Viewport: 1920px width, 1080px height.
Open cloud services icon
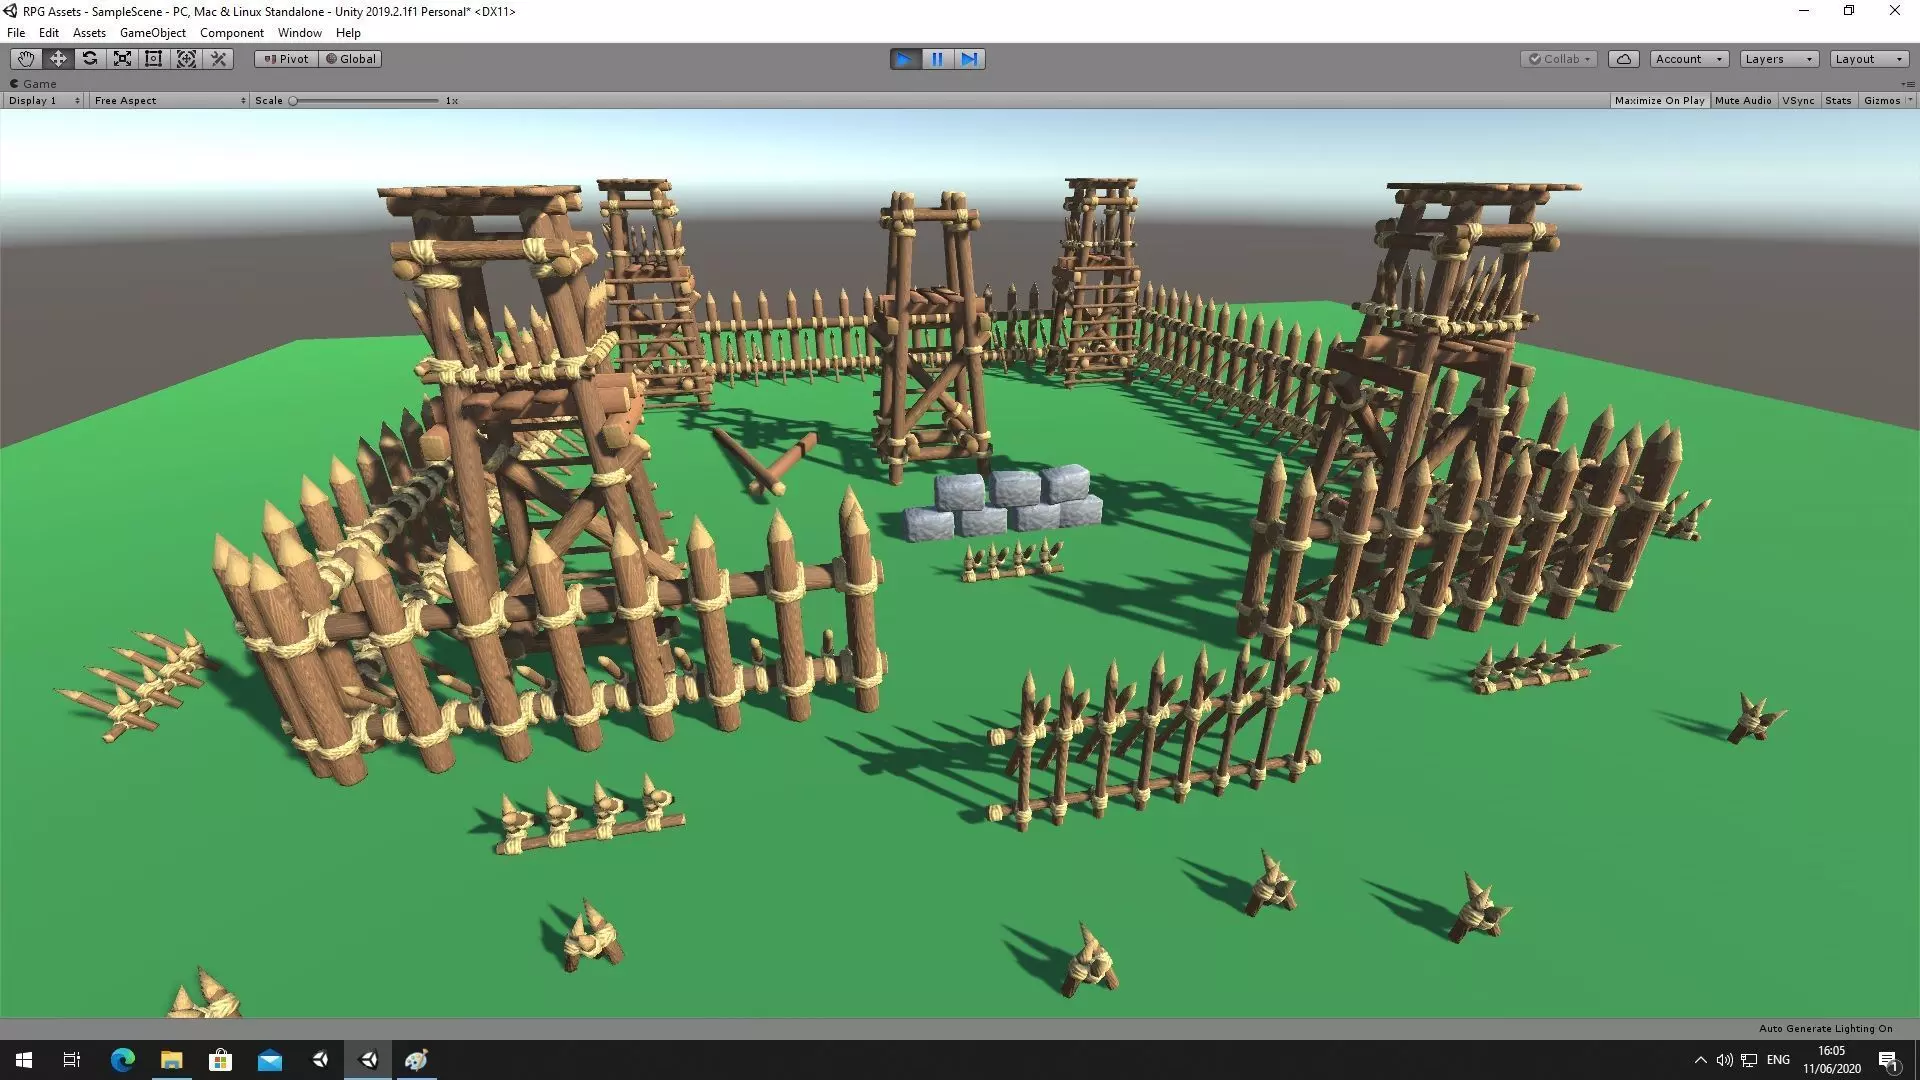(1623, 59)
